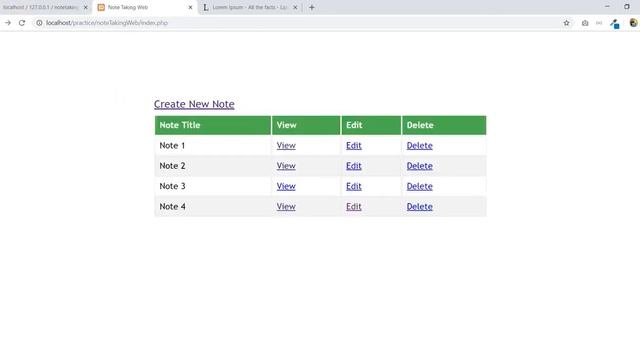View Note 4
Viewport: 640px width, 360px height.
286,207
